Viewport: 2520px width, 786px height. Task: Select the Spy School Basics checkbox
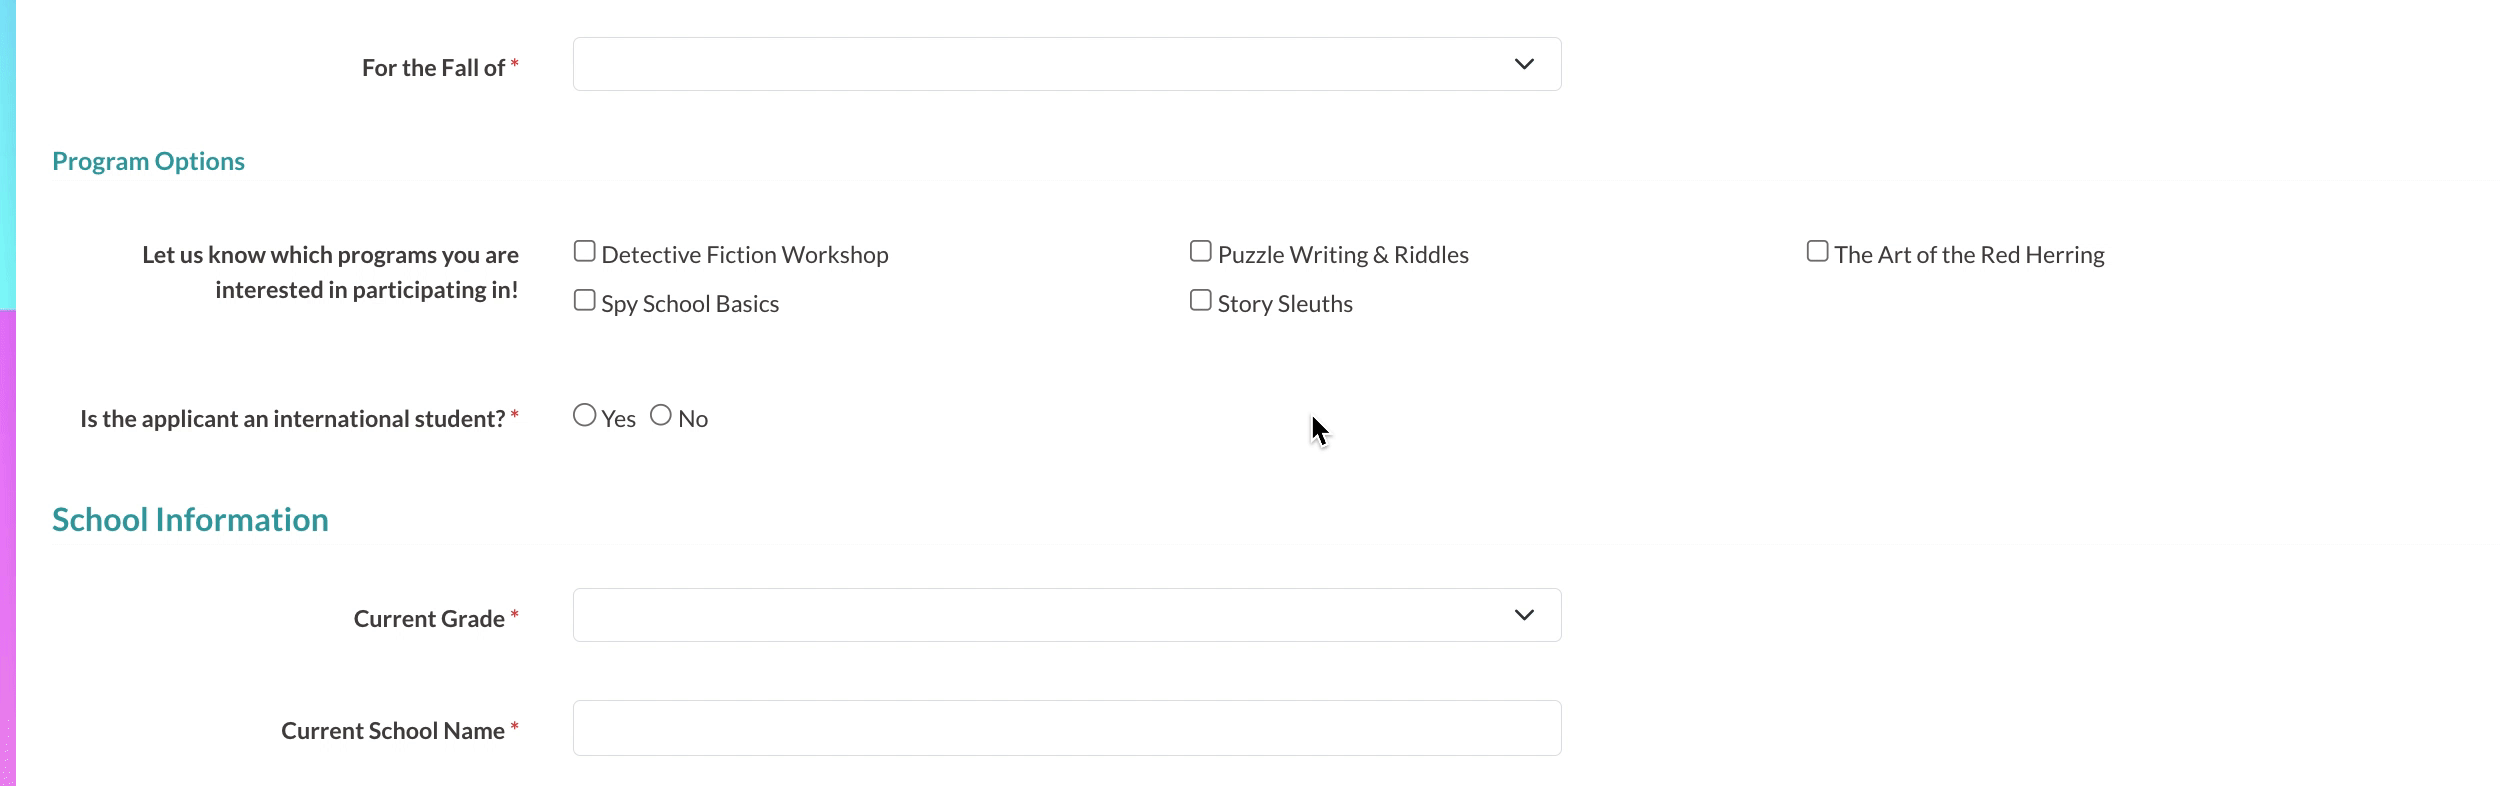585,300
